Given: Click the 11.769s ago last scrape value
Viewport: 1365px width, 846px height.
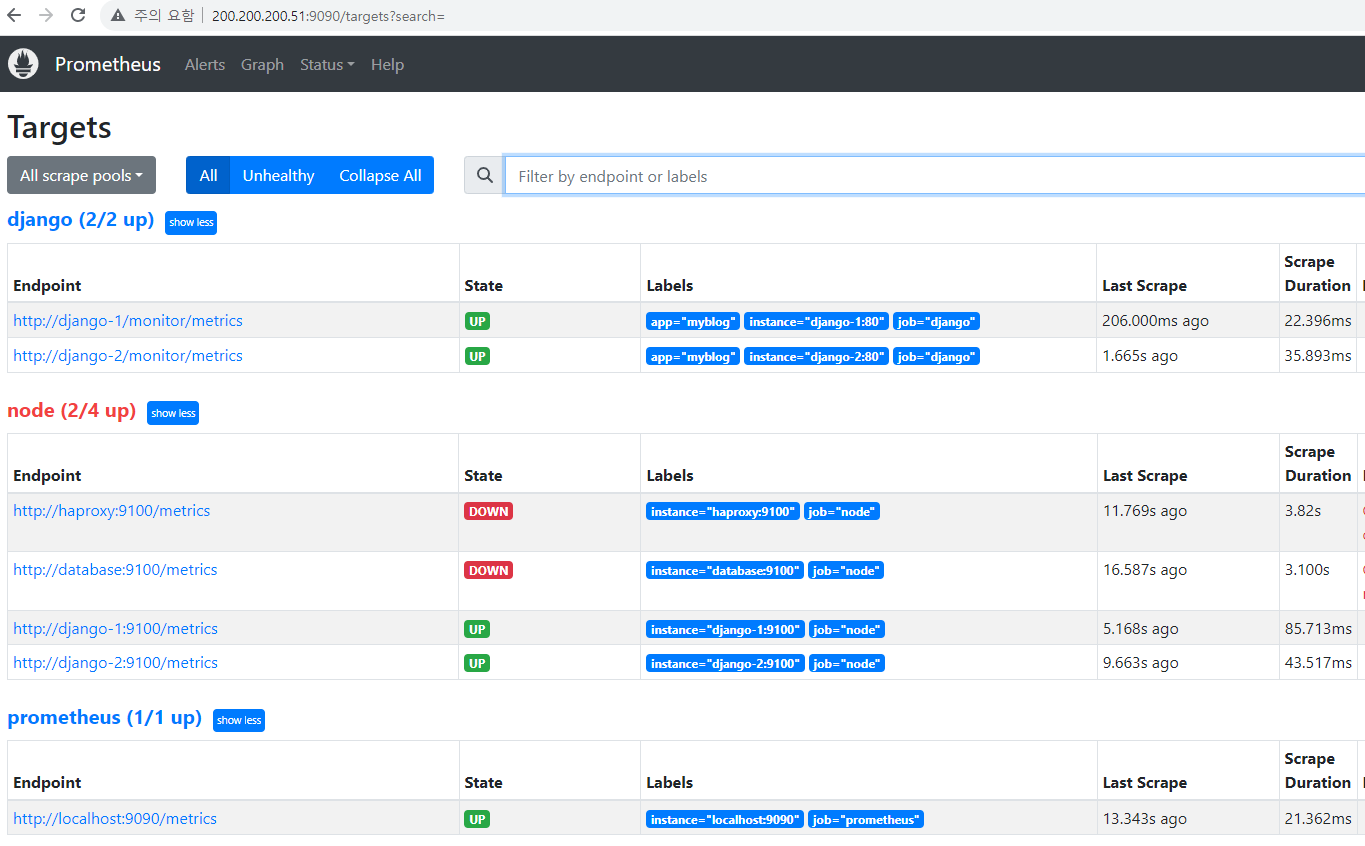Looking at the screenshot, I should click(x=1145, y=511).
